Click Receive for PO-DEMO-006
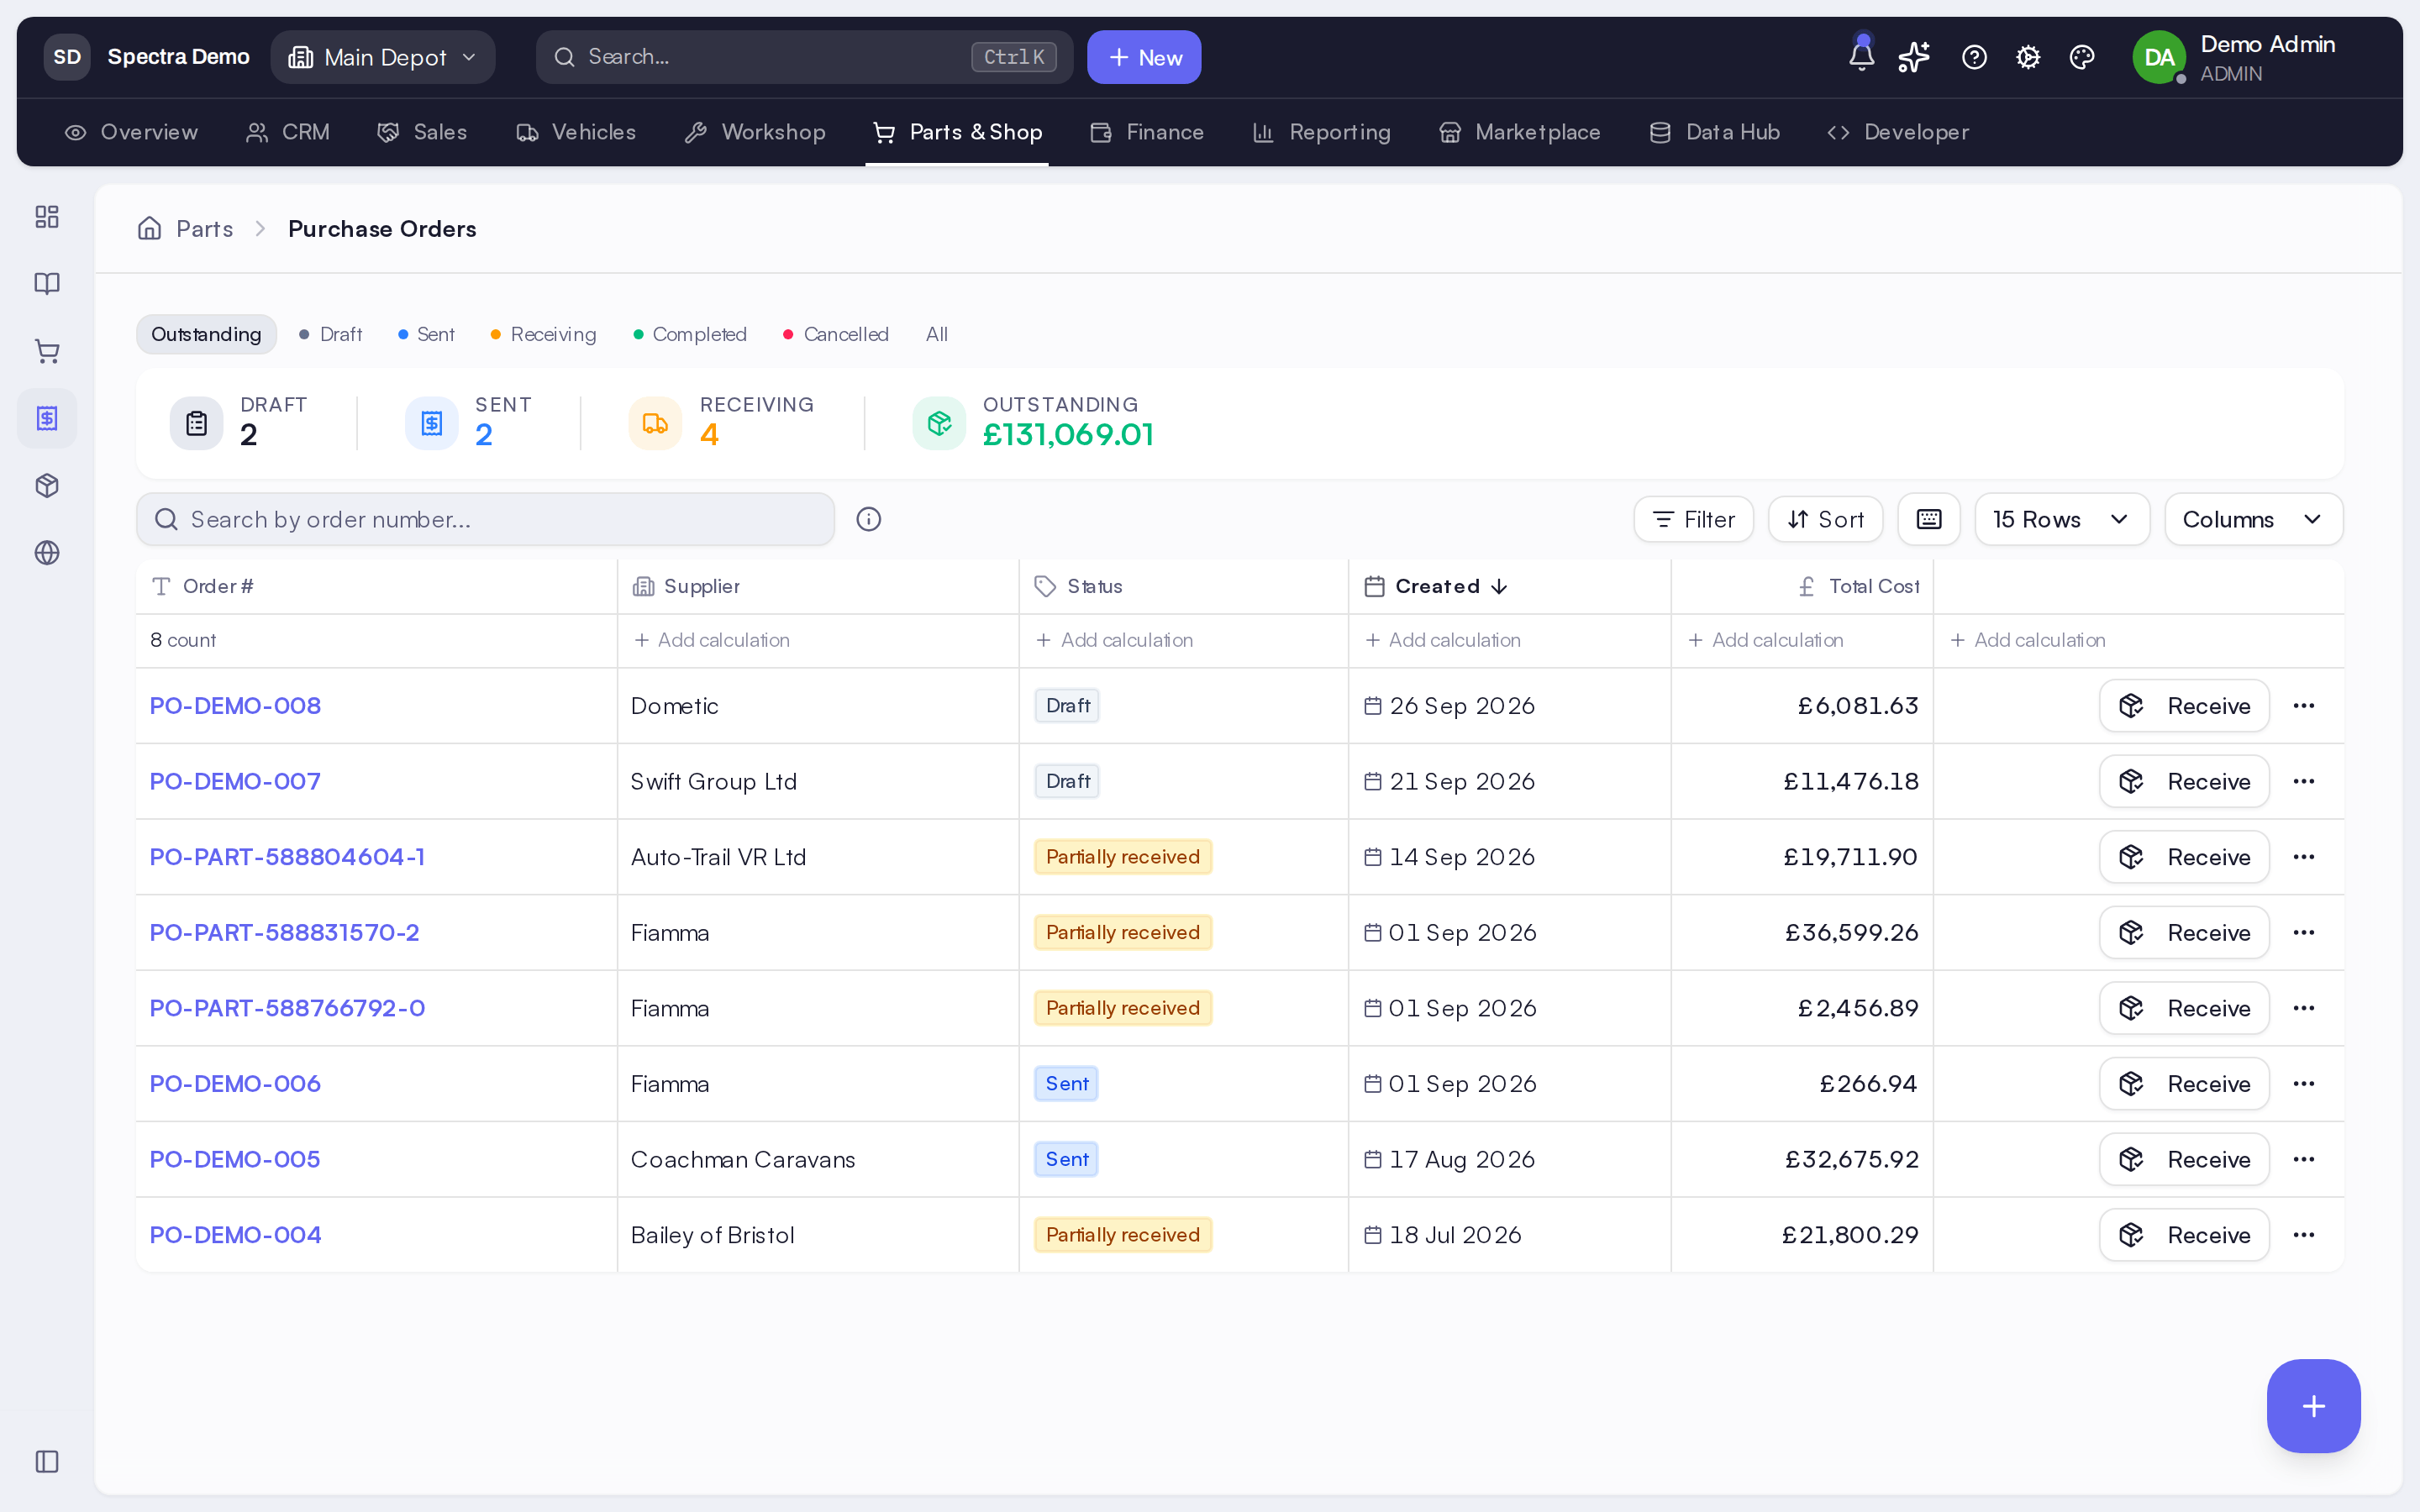Viewport: 2420px width, 1512px height. click(x=2184, y=1084)
